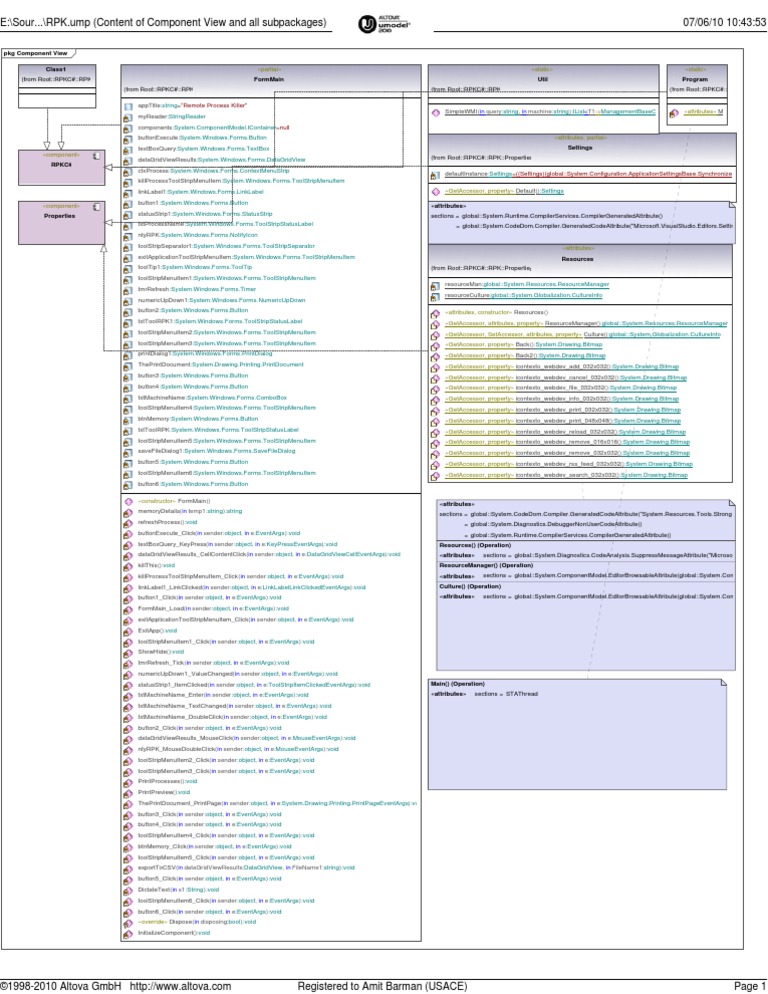Select the icon beside textBoxQuery attribute
Screen dimensions: 768x994
click(x=128, y=150)
